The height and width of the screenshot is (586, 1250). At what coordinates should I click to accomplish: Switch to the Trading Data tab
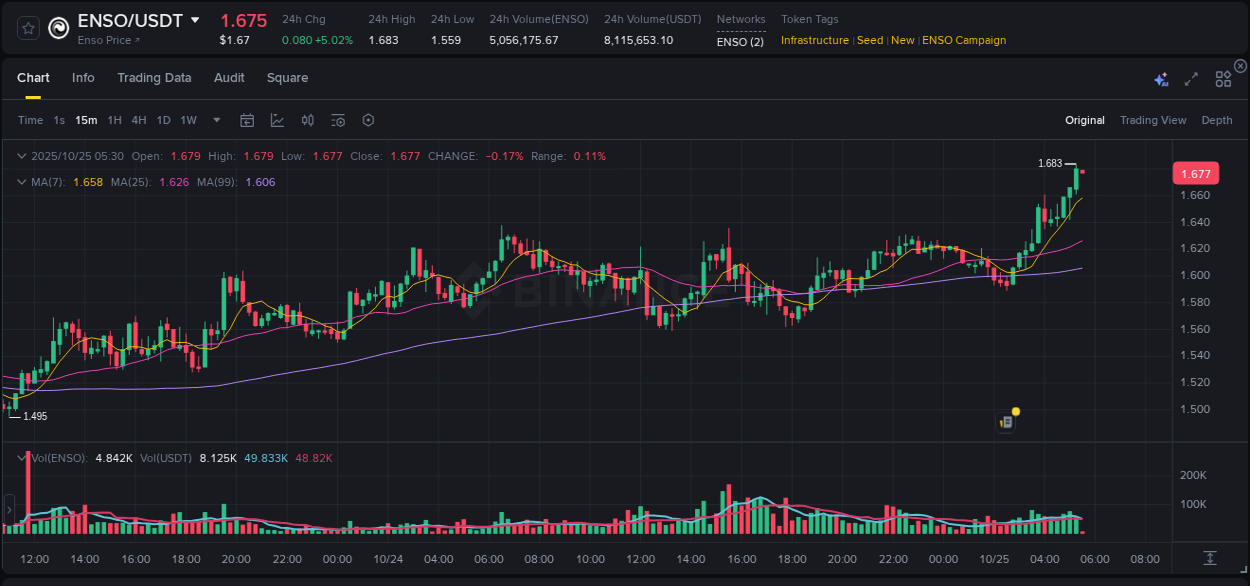click(154, 77)
